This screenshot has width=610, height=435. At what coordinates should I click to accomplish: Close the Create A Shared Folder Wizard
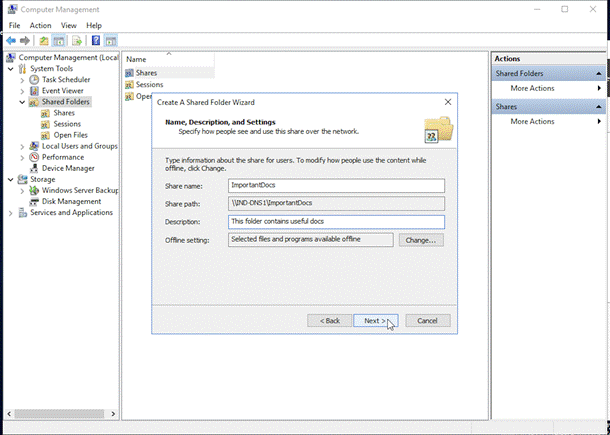(x=448, y=102)
